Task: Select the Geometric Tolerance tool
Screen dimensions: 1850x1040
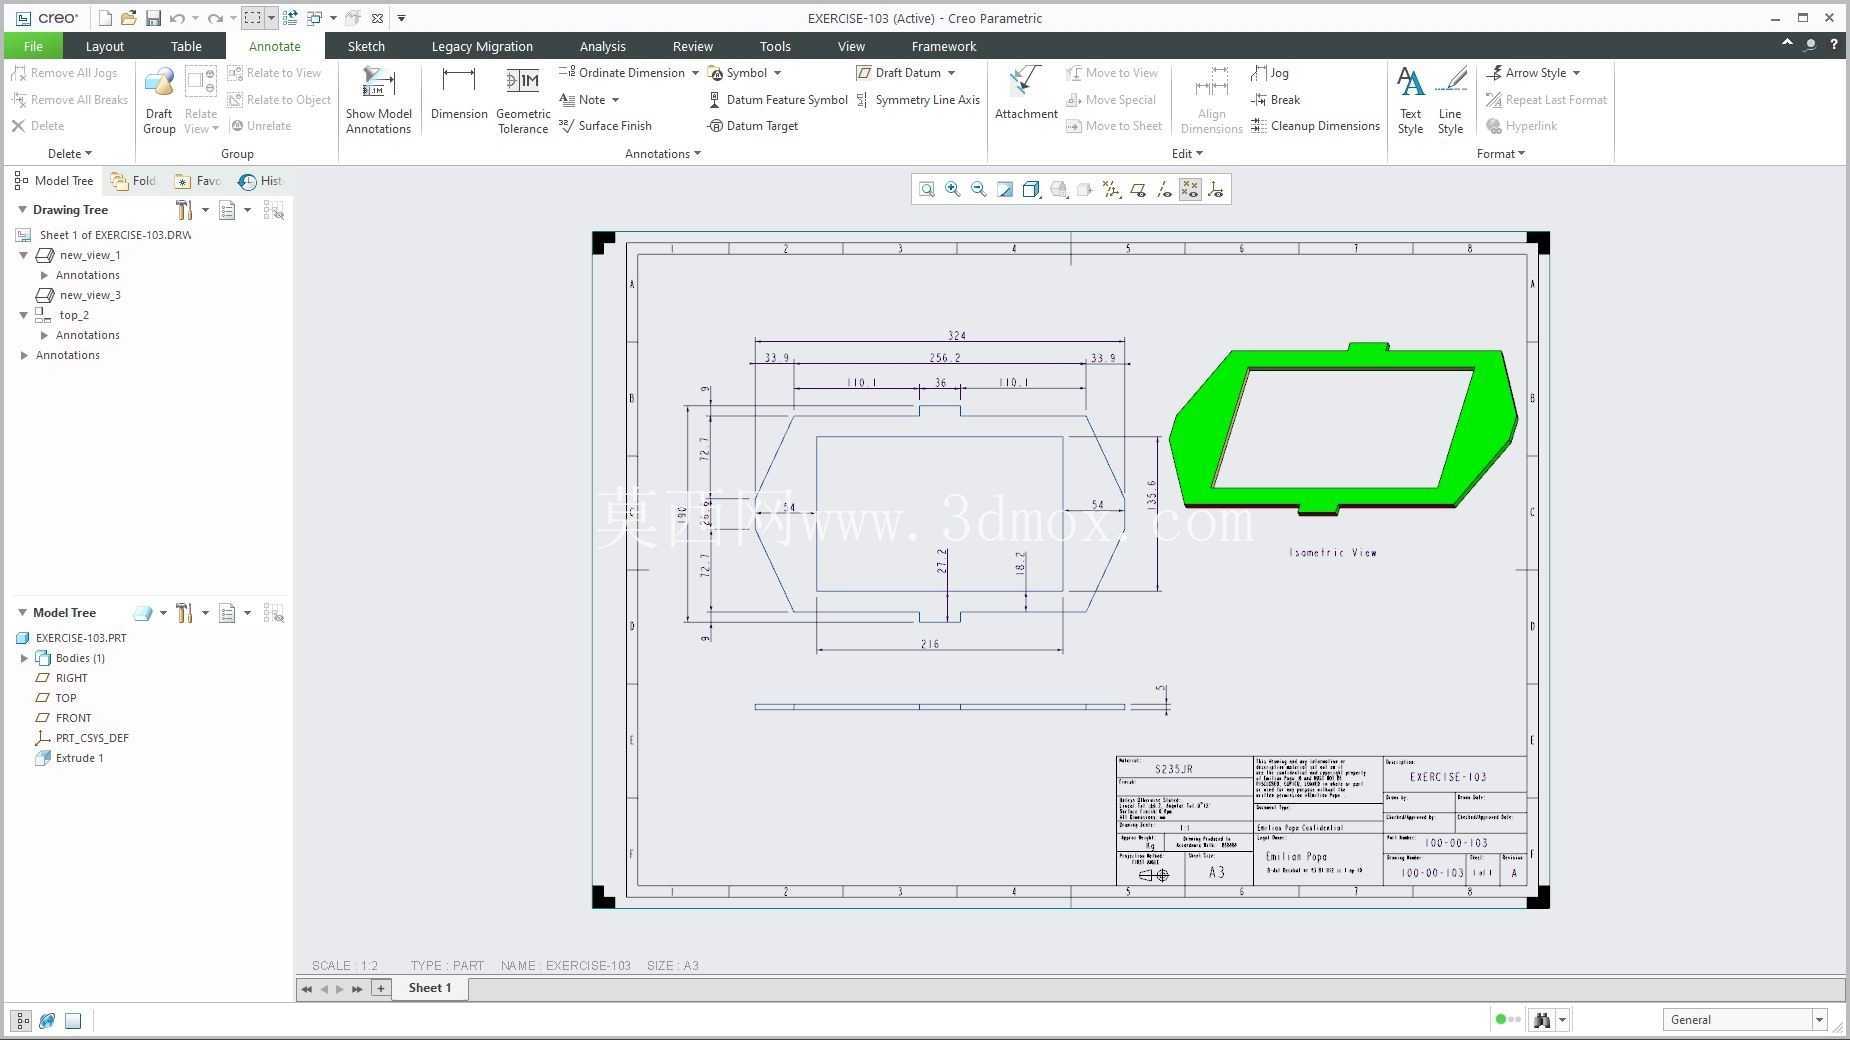Action: [523, 100]
